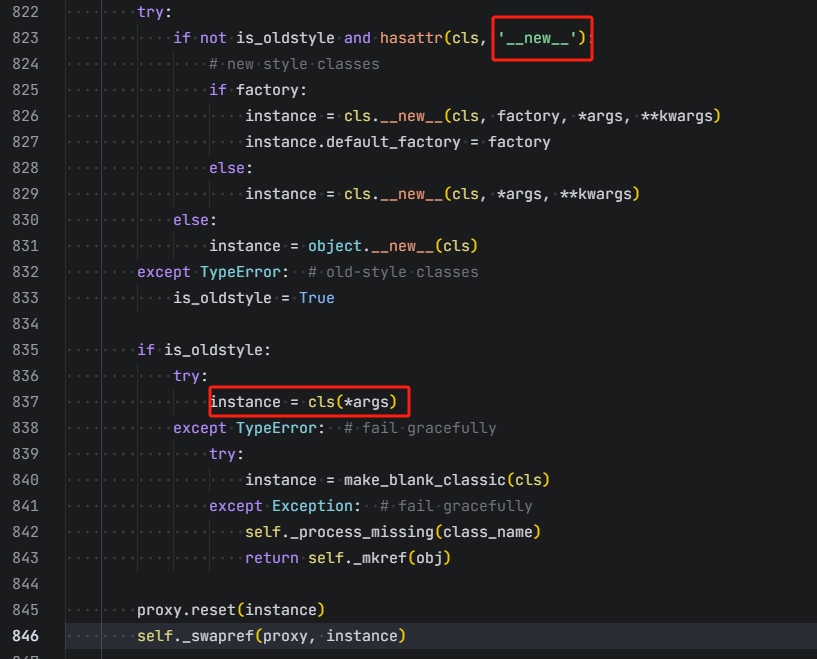Click the is_oldstyle = True assignment

254,298
